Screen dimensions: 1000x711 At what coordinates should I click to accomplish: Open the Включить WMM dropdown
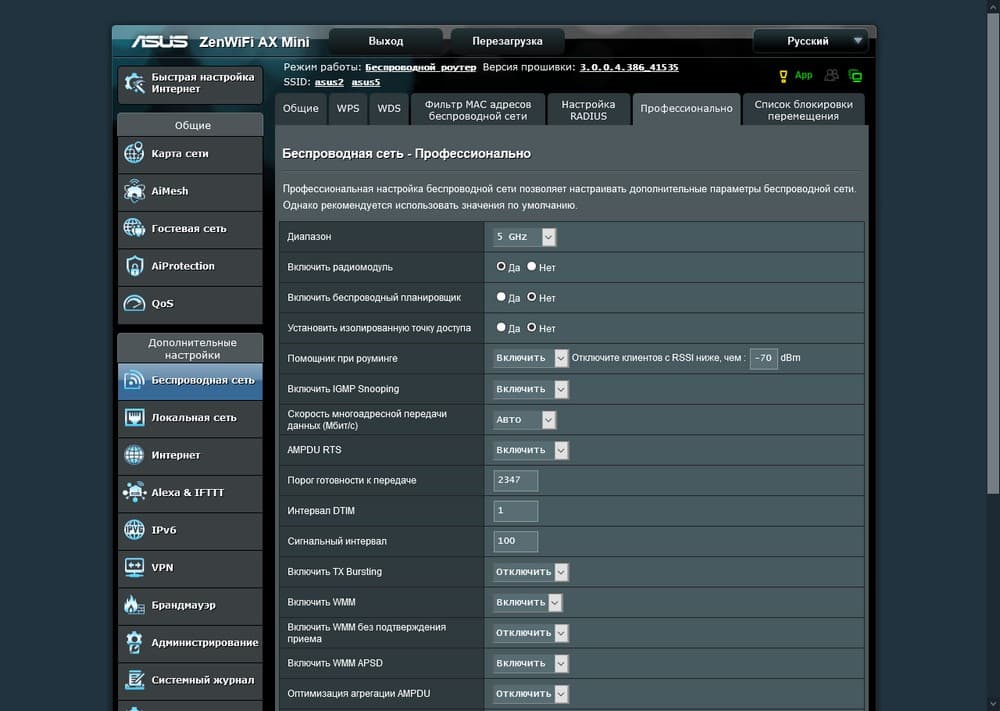pyautogui.click(x=527, y=603)
